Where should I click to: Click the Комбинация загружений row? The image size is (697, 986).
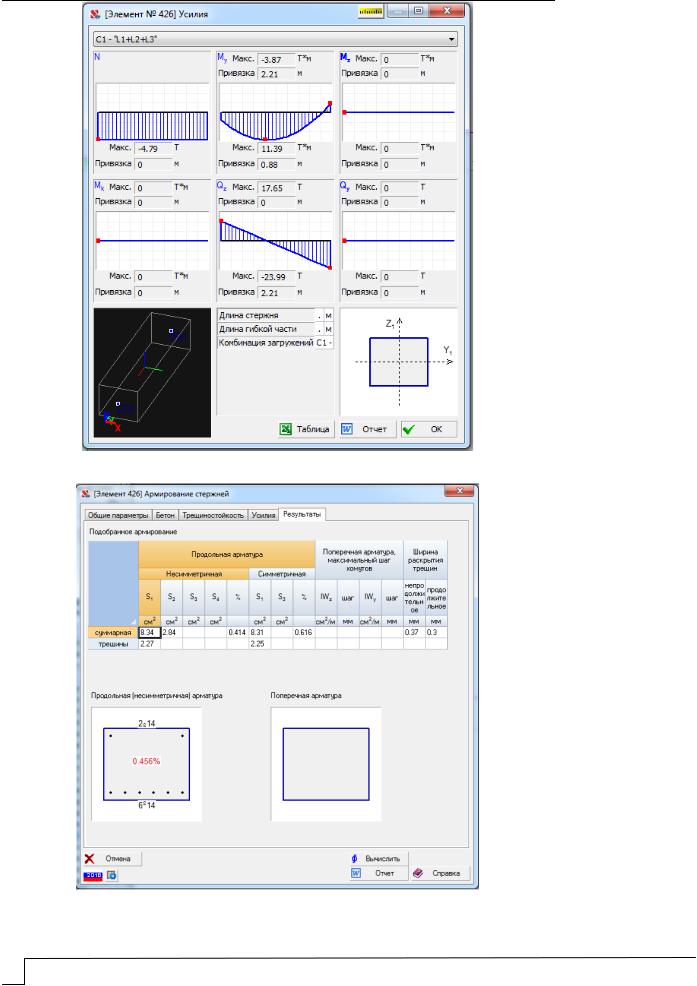[x=275, y=343]
